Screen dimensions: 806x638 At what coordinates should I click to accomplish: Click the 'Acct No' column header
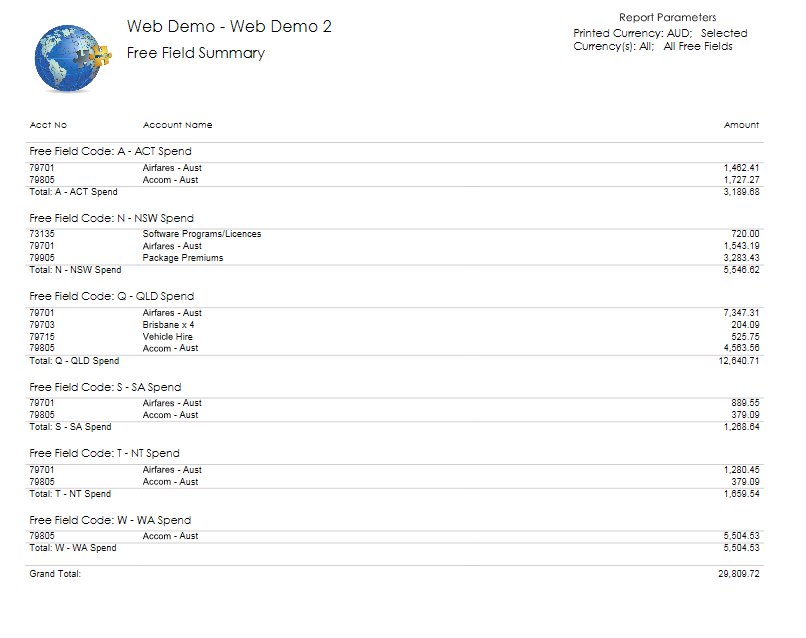48,125
